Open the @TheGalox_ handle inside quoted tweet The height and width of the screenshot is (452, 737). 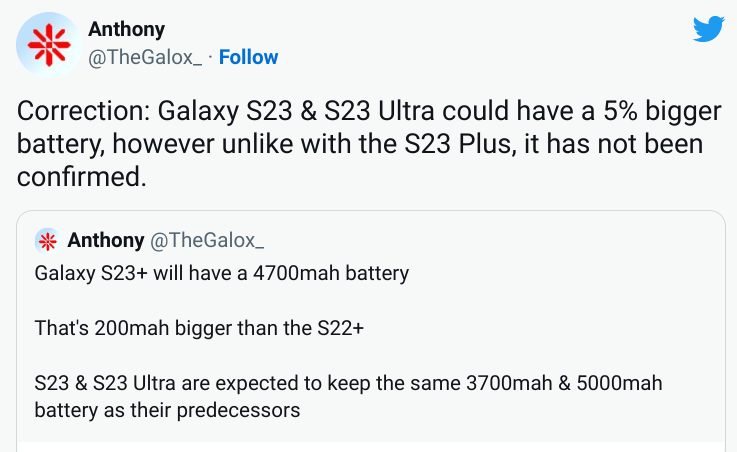pyautogui.click(x=207, y=241)
